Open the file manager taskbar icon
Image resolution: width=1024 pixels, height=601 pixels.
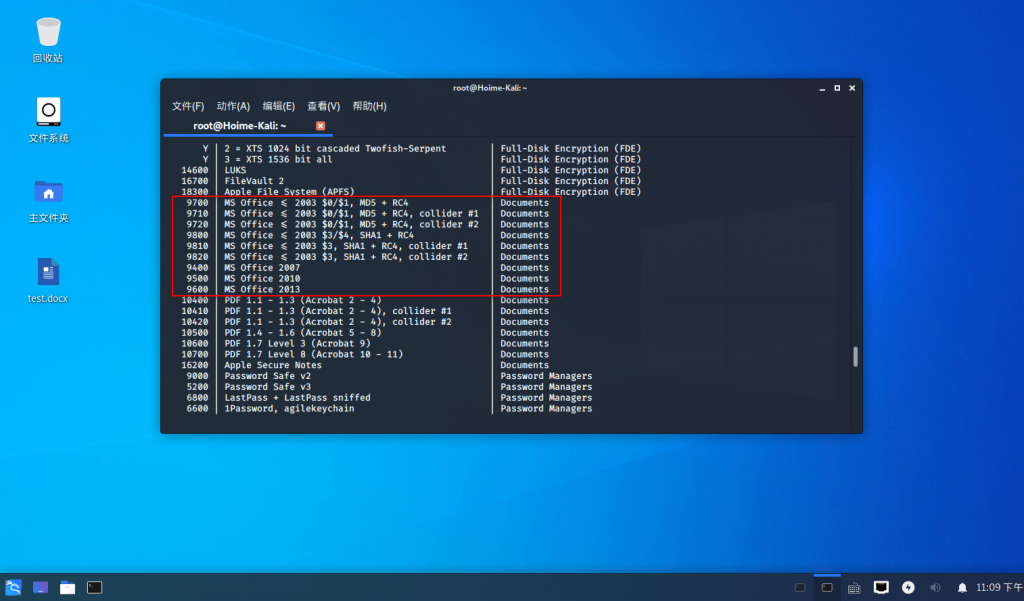click(67, 587)
